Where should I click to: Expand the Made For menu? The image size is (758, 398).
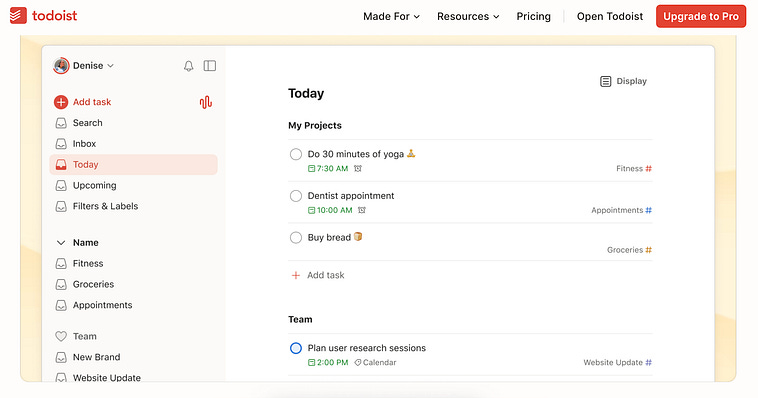[x=392, y=16]
